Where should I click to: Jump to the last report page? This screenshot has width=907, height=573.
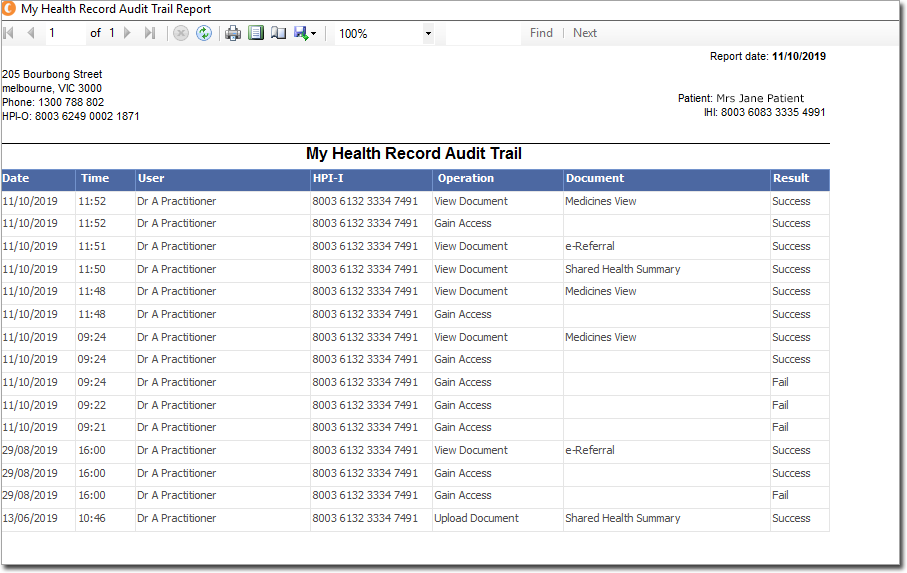coord(150,33)
